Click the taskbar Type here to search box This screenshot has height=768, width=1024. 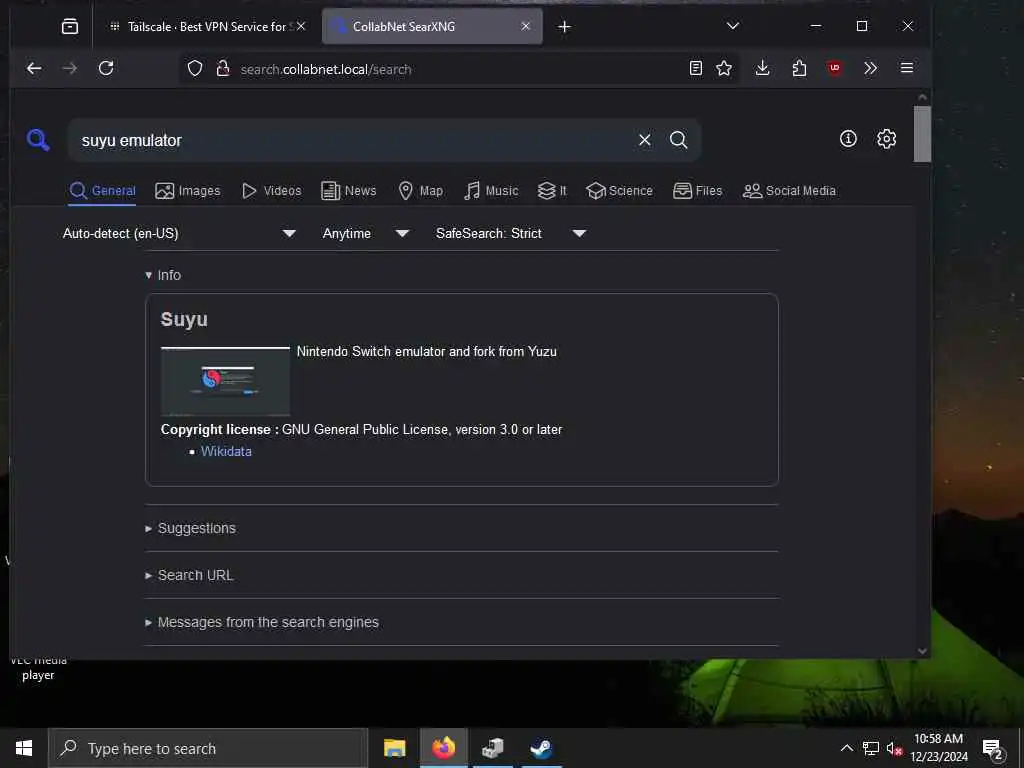coord(208,748)
